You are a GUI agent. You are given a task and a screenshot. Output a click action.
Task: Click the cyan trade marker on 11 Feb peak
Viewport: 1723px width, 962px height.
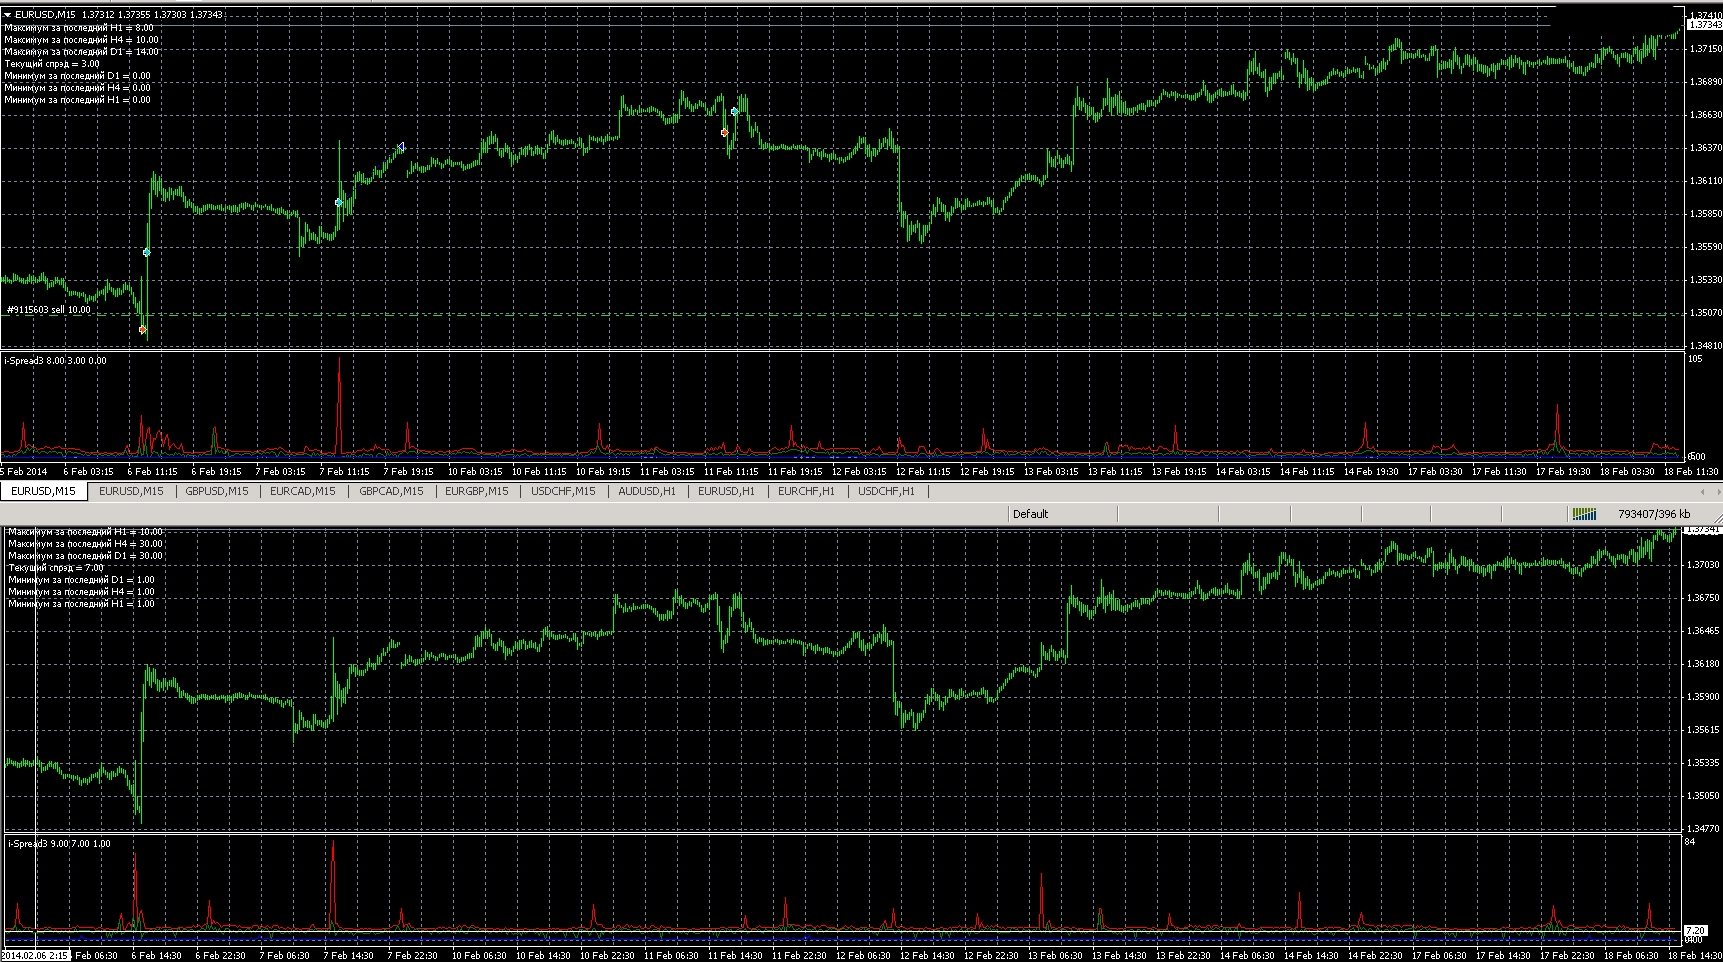735,111
